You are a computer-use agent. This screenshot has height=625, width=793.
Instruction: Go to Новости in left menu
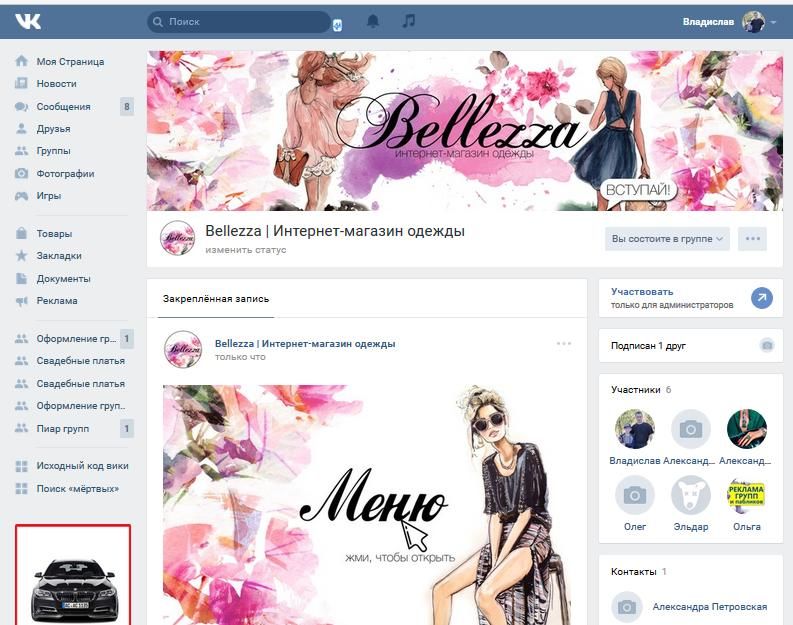tap(56, 84)
